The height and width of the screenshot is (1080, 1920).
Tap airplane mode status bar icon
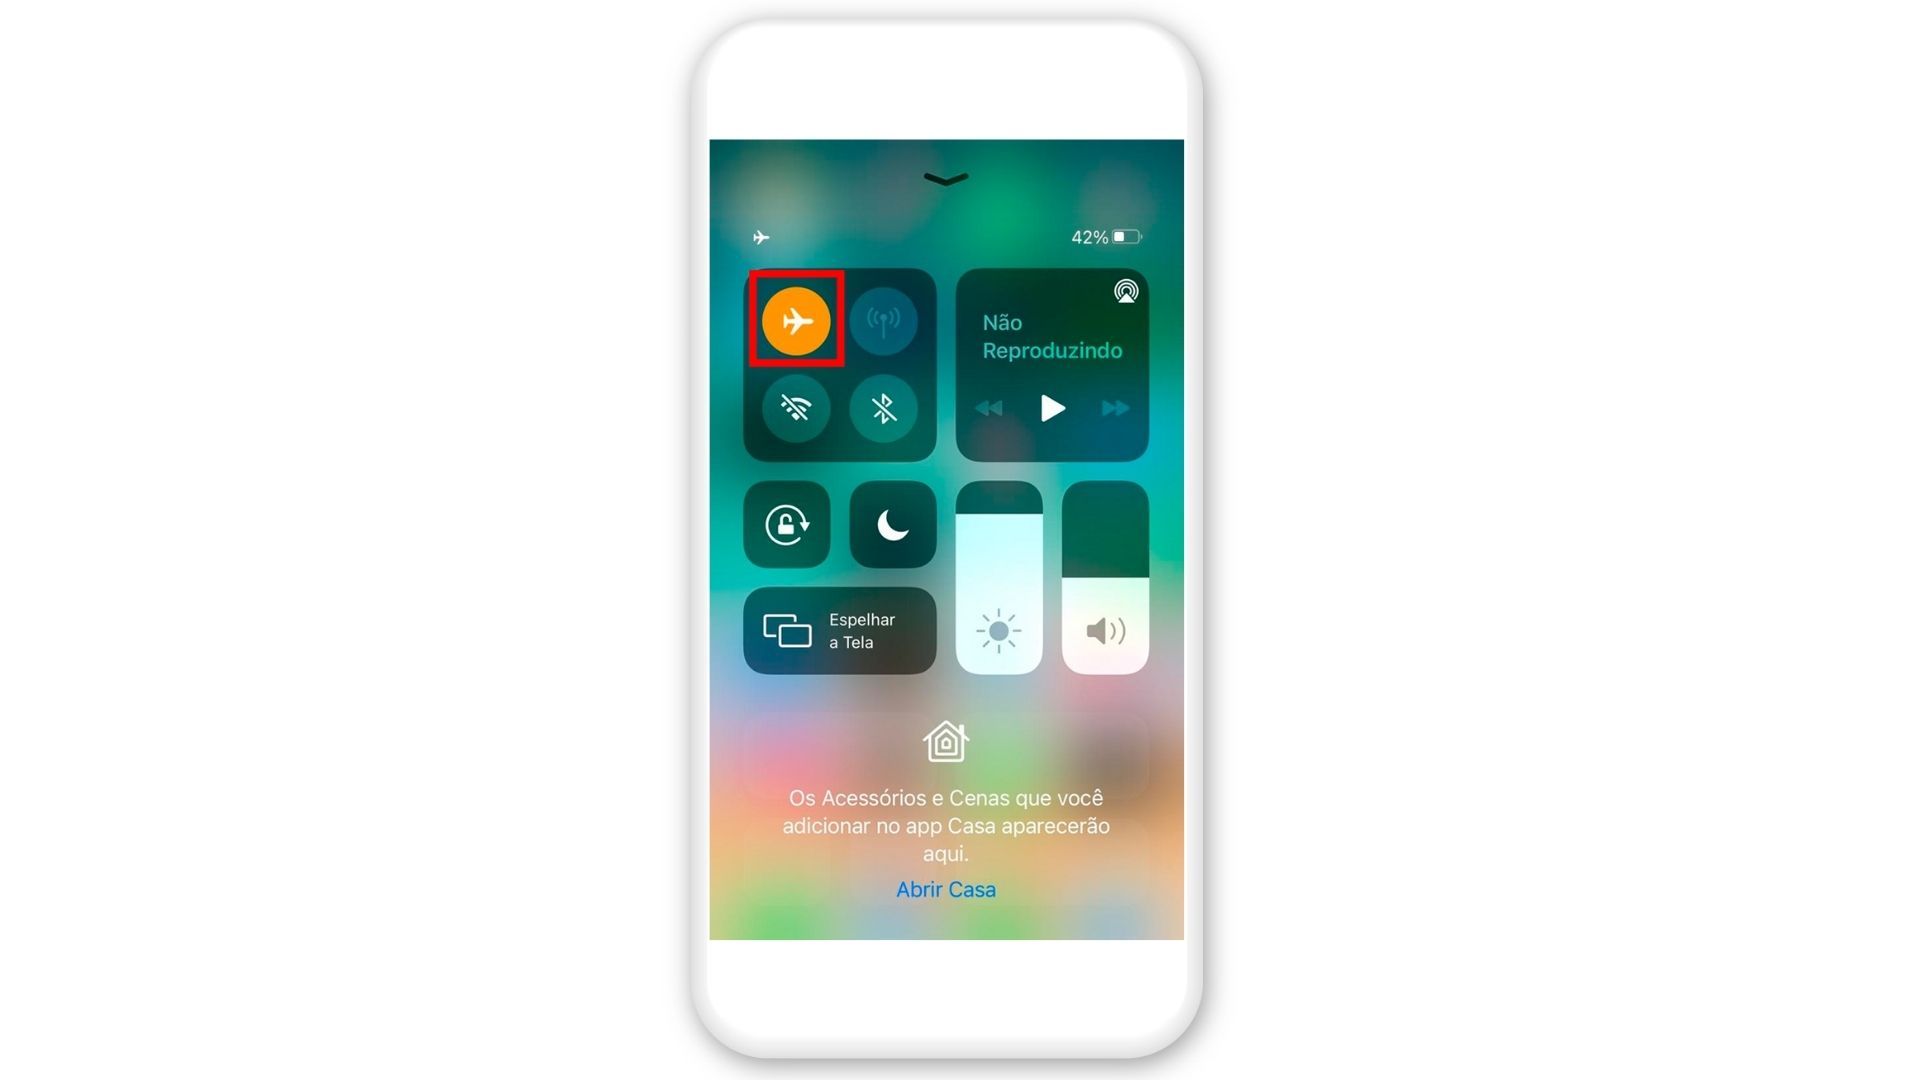pos(761,236)
